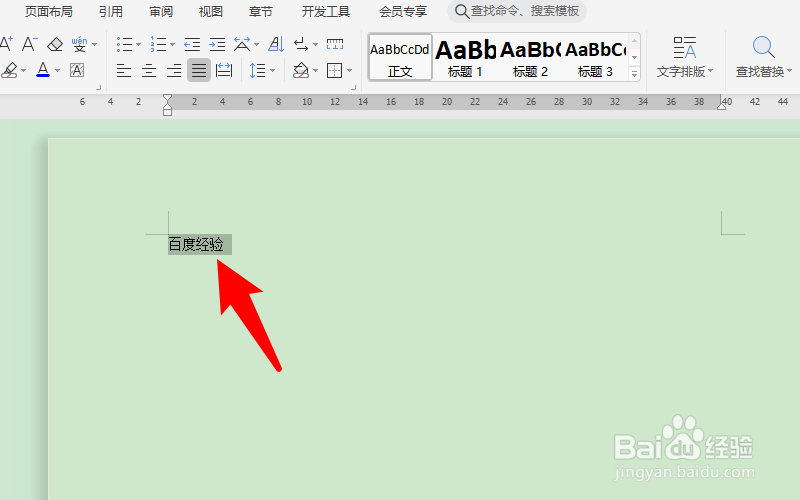800x500 pixels.
Task: Open the Chinese typography (character scaling) tool
Action: coord(242,44)
